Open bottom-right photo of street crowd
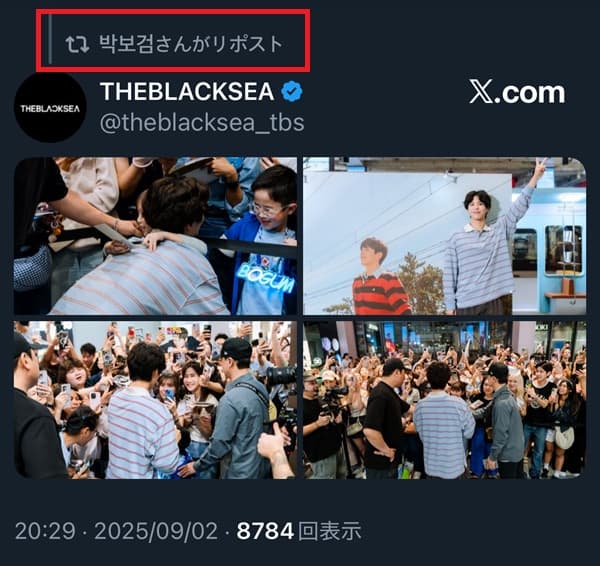 point(445,400)
